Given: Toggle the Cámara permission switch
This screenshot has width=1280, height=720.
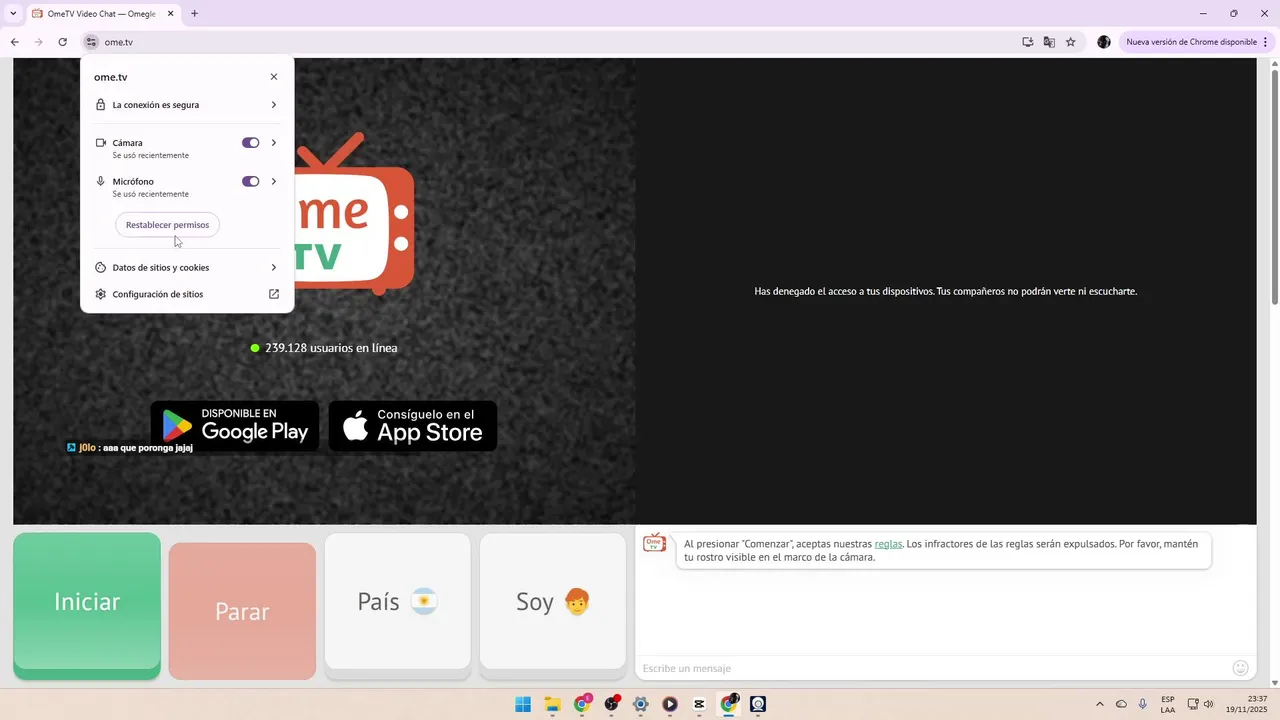Looking at the screenshot, I should click(251, 143).
